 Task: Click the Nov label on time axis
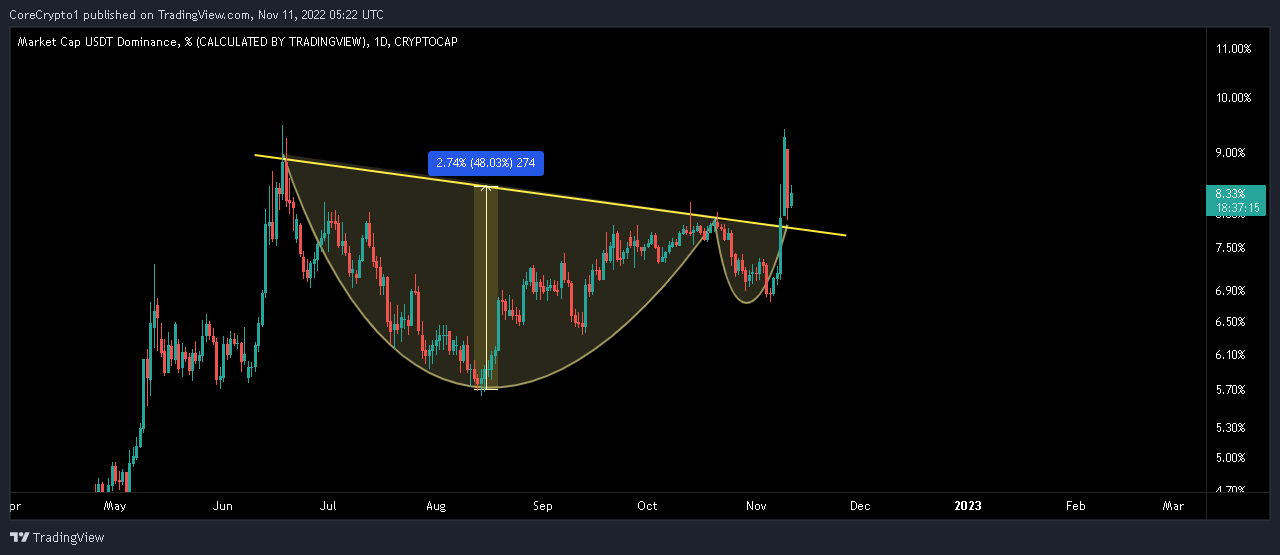point(754,506)
